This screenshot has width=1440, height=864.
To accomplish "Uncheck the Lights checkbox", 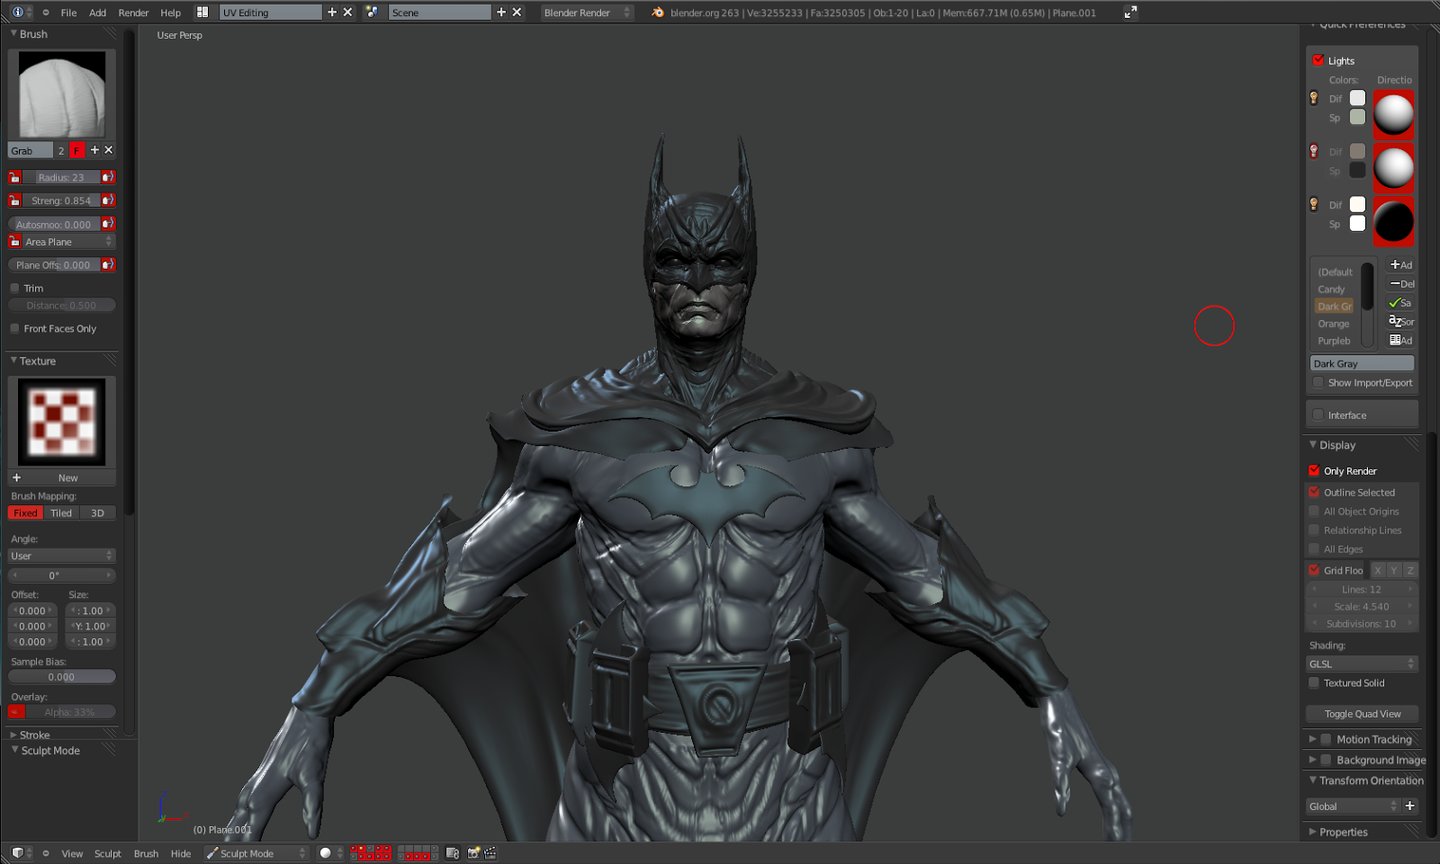I will pyautogui.click(x=1318, y=60).
